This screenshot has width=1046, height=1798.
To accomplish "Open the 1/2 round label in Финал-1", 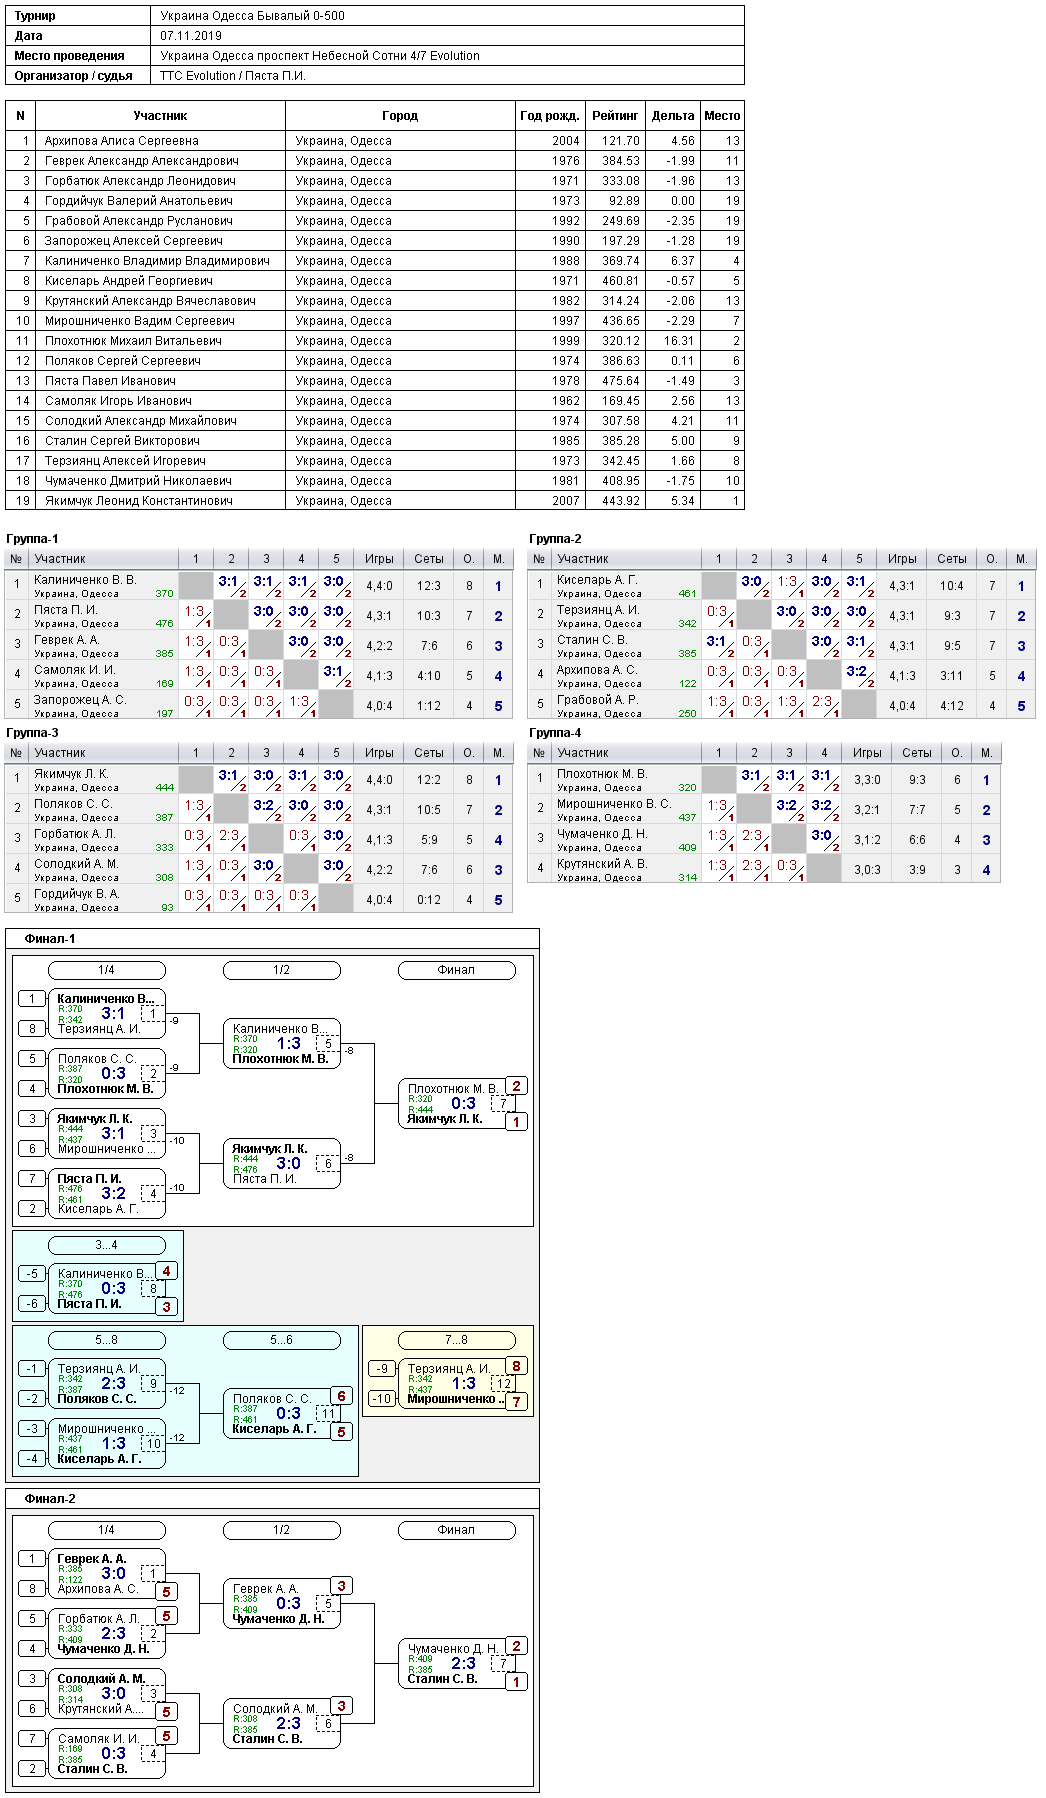I will pos(281,970).
